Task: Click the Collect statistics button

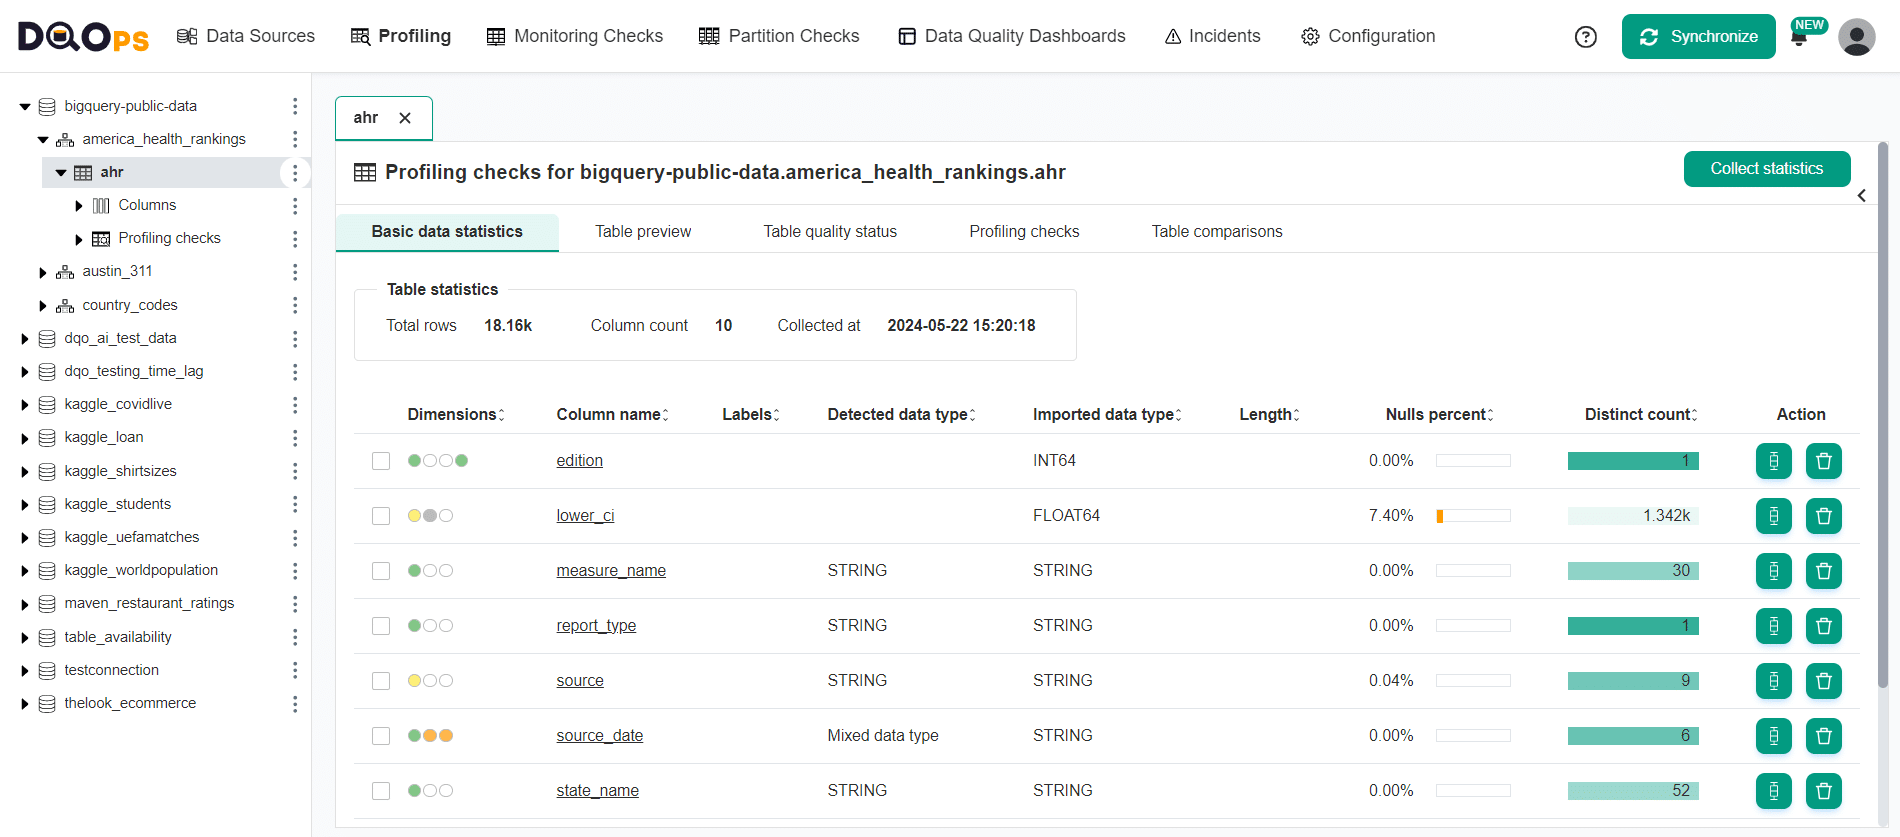Action: pyautogui.click(x=1767, y=169)
